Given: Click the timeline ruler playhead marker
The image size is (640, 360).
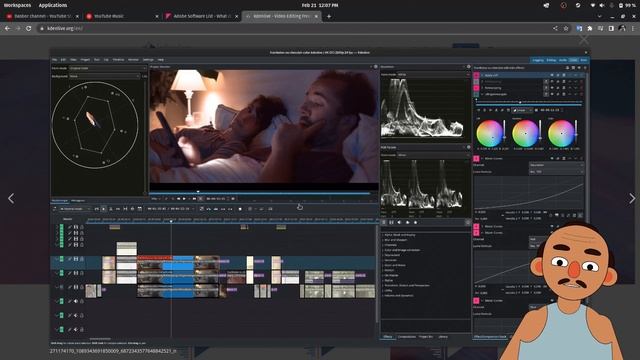Looking at the screenshot, I should click(x=171, y=221).
